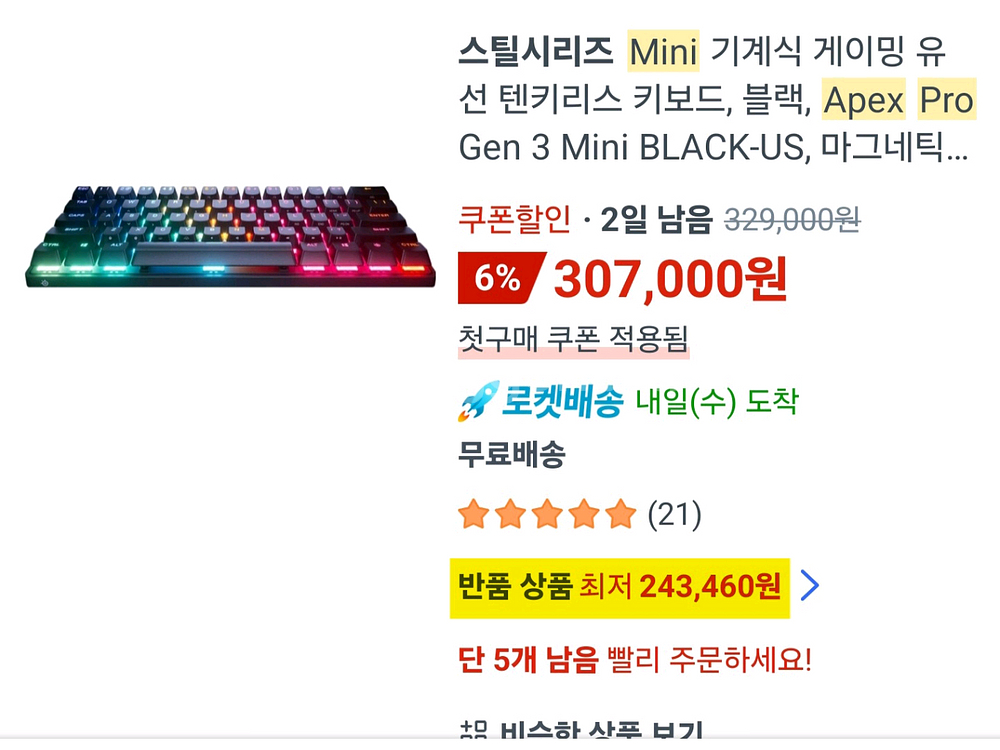Screen dimensions: 1000x750
Task: Click the red 쿠폰할인 label
Action: (x=514, y=219)
